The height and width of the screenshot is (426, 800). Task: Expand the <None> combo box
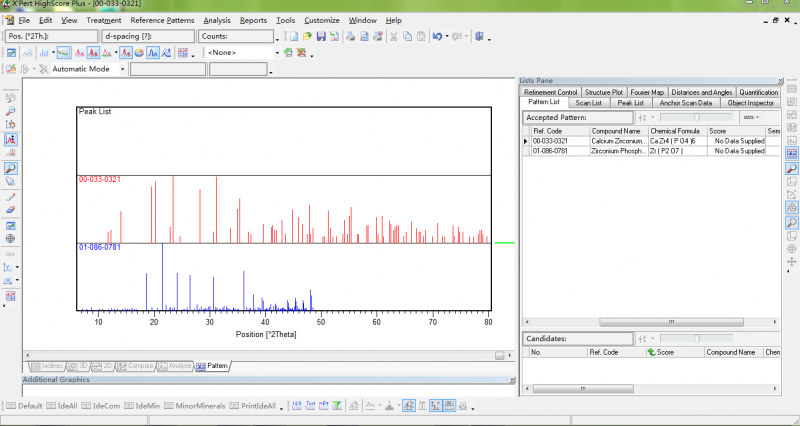[277, 52]
